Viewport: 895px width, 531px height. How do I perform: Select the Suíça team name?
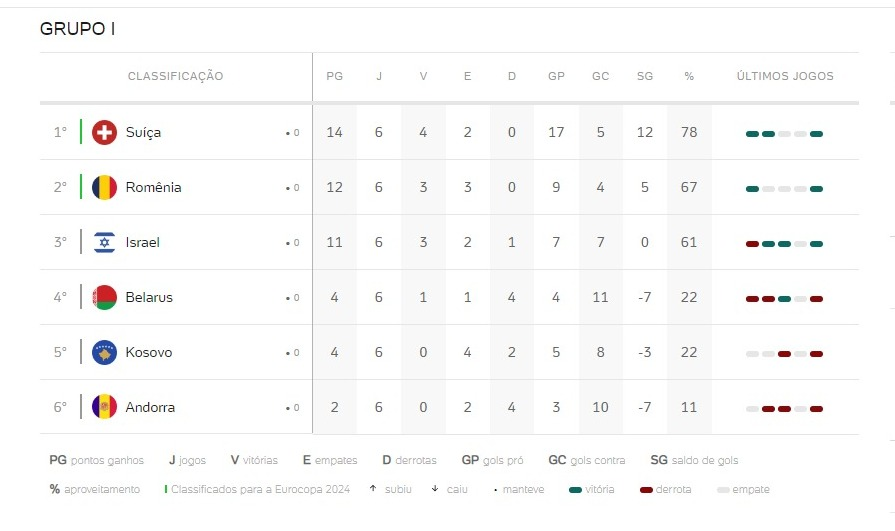point(143,132)
